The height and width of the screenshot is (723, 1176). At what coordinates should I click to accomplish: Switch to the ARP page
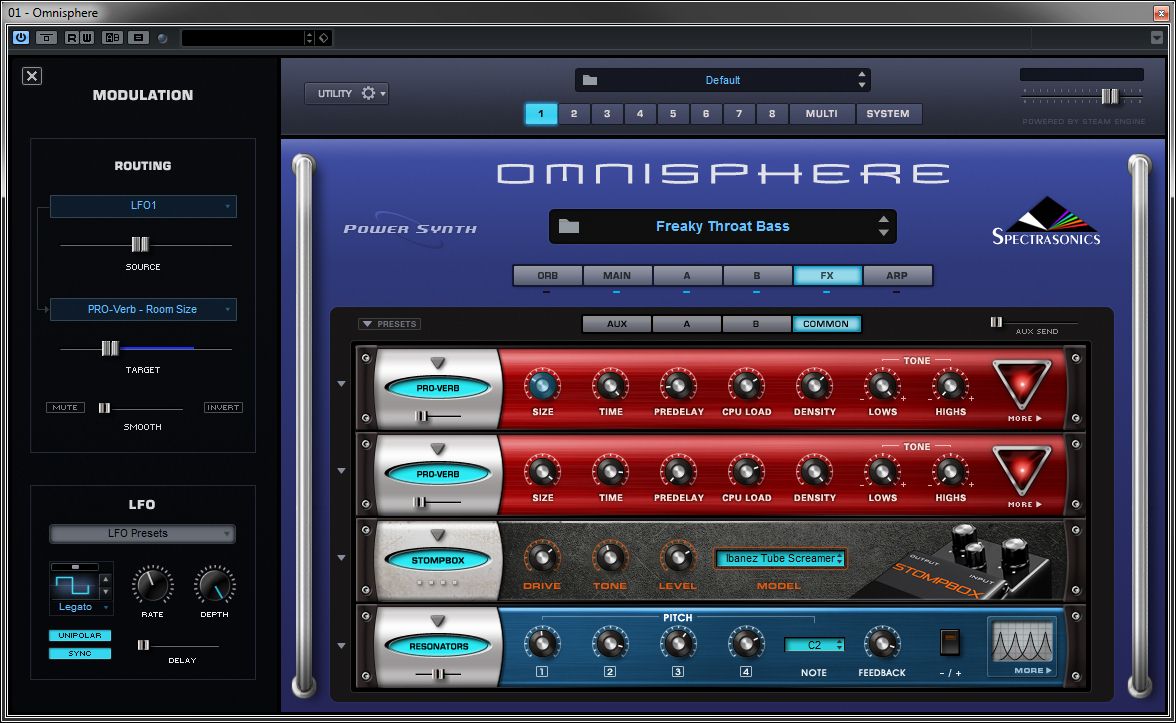click(897, 275)
